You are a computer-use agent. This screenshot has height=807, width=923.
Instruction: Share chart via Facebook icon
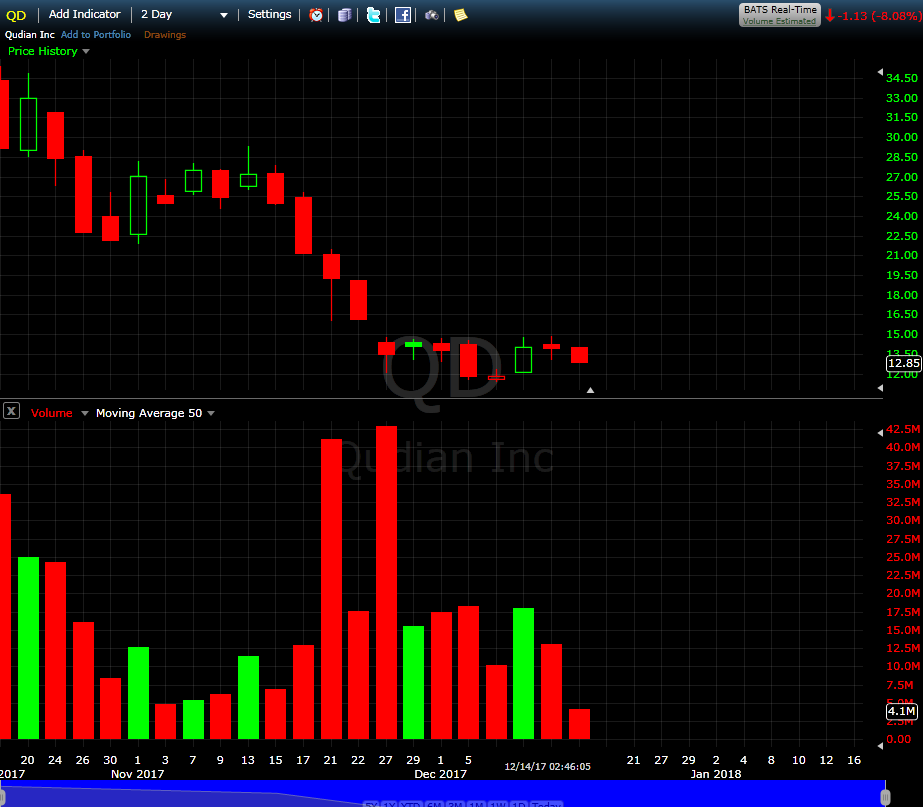[402, 15]
